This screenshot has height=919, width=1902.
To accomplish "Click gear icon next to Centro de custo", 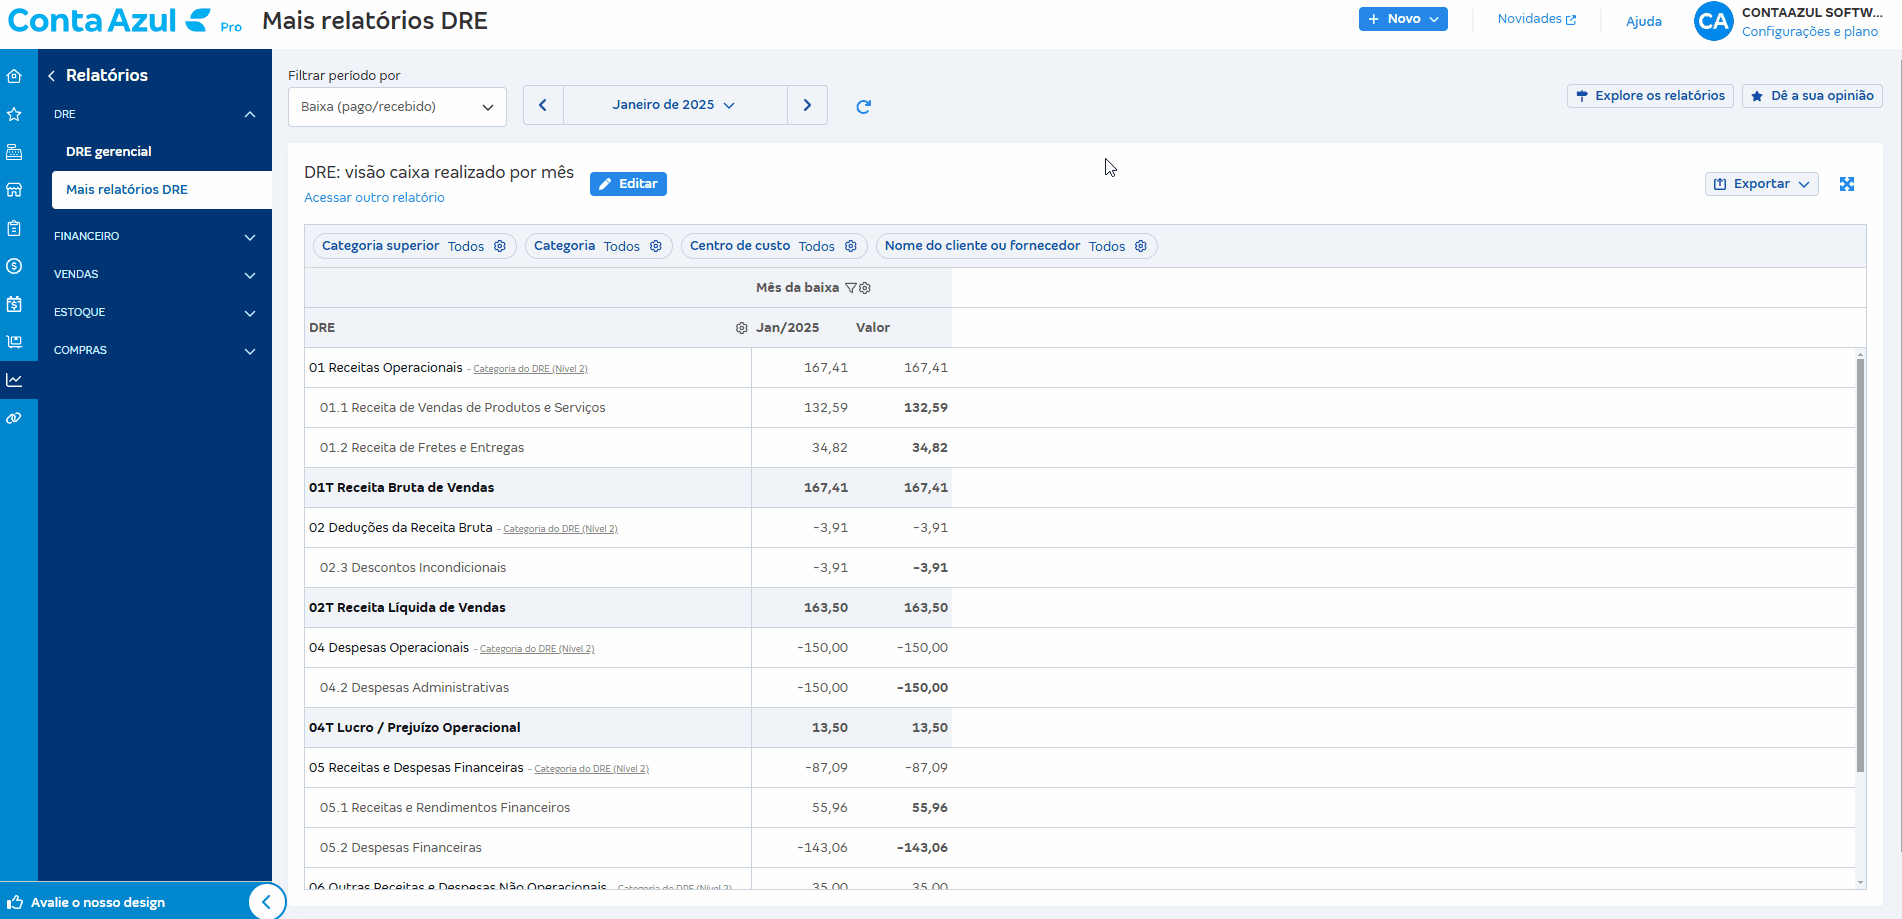I will click(851, 246).
